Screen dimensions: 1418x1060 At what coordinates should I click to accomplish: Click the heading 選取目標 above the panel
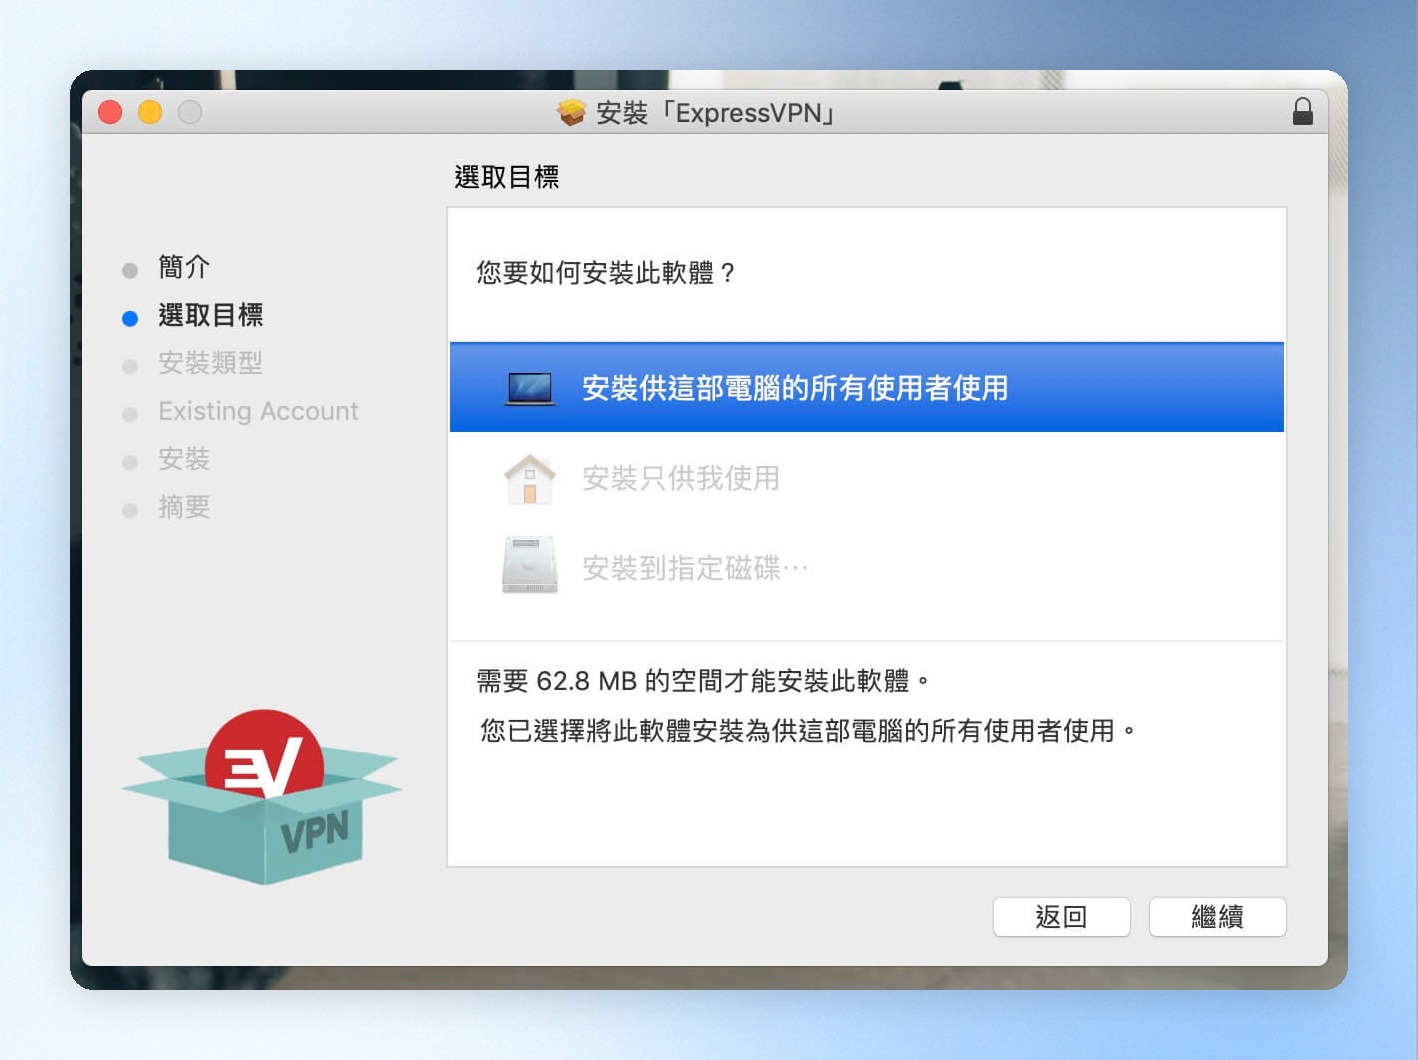[507, 177]
